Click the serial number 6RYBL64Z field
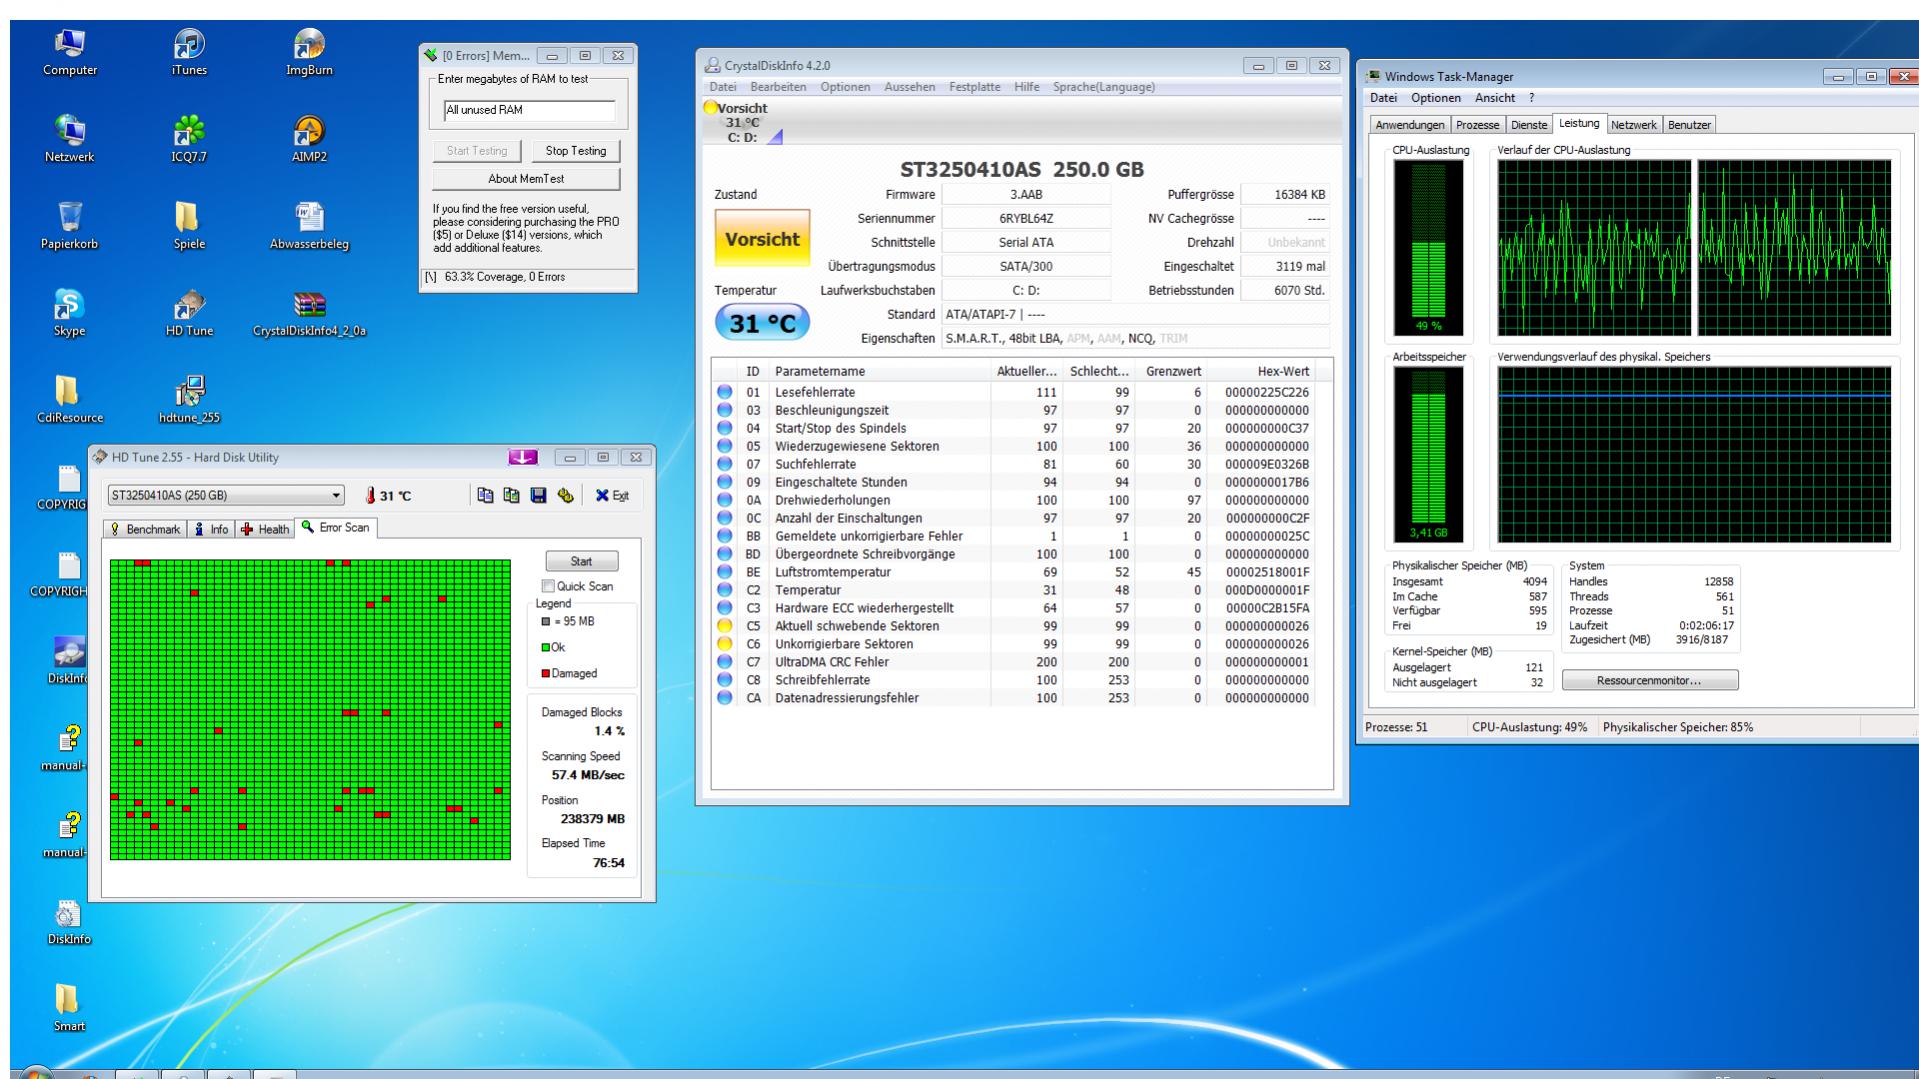 (1026, 218)
